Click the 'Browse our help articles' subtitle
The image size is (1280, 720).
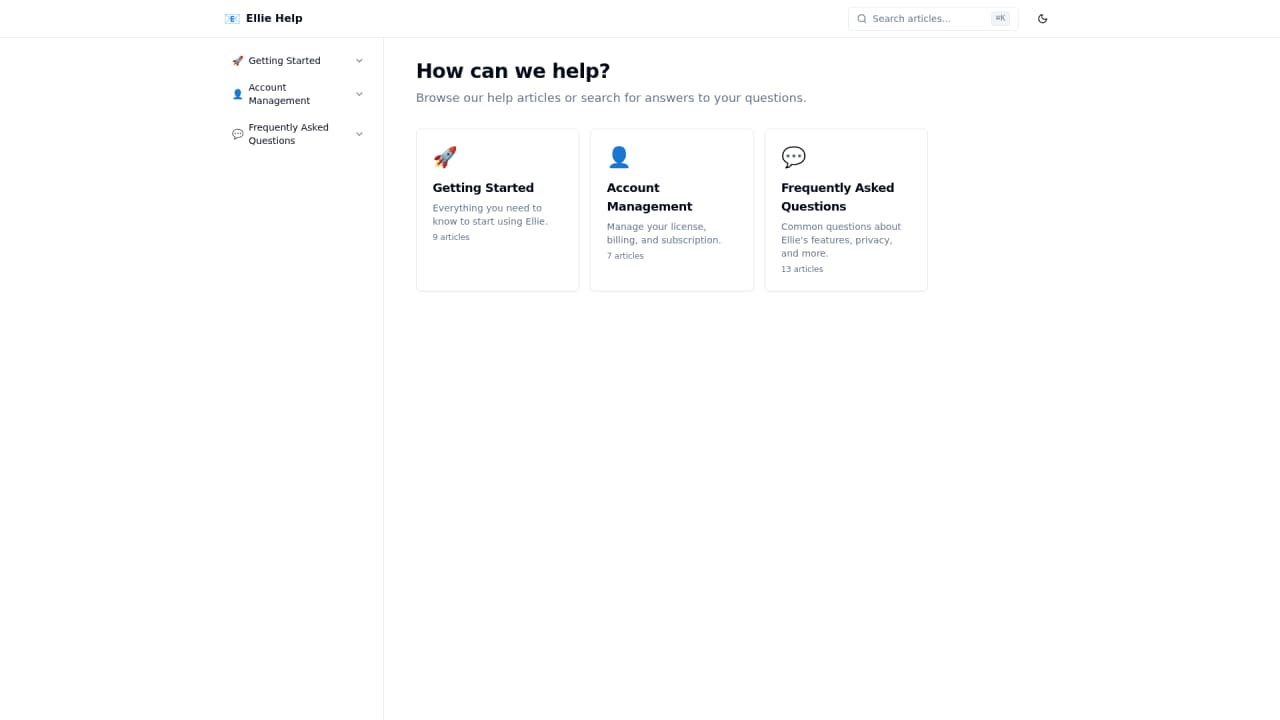pos(611,98)
